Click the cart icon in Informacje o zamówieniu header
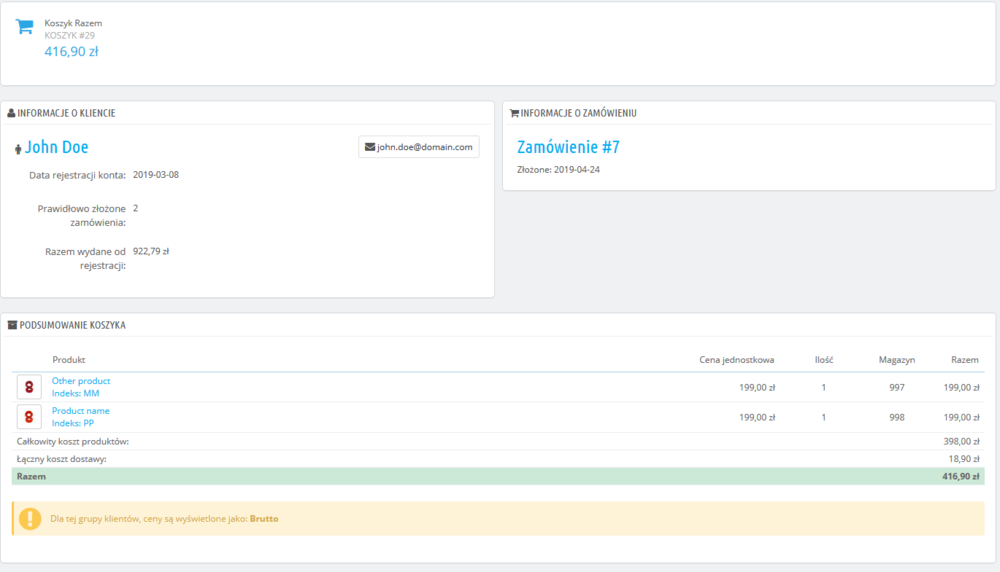 pyautogui.click(x=514, y=113)
